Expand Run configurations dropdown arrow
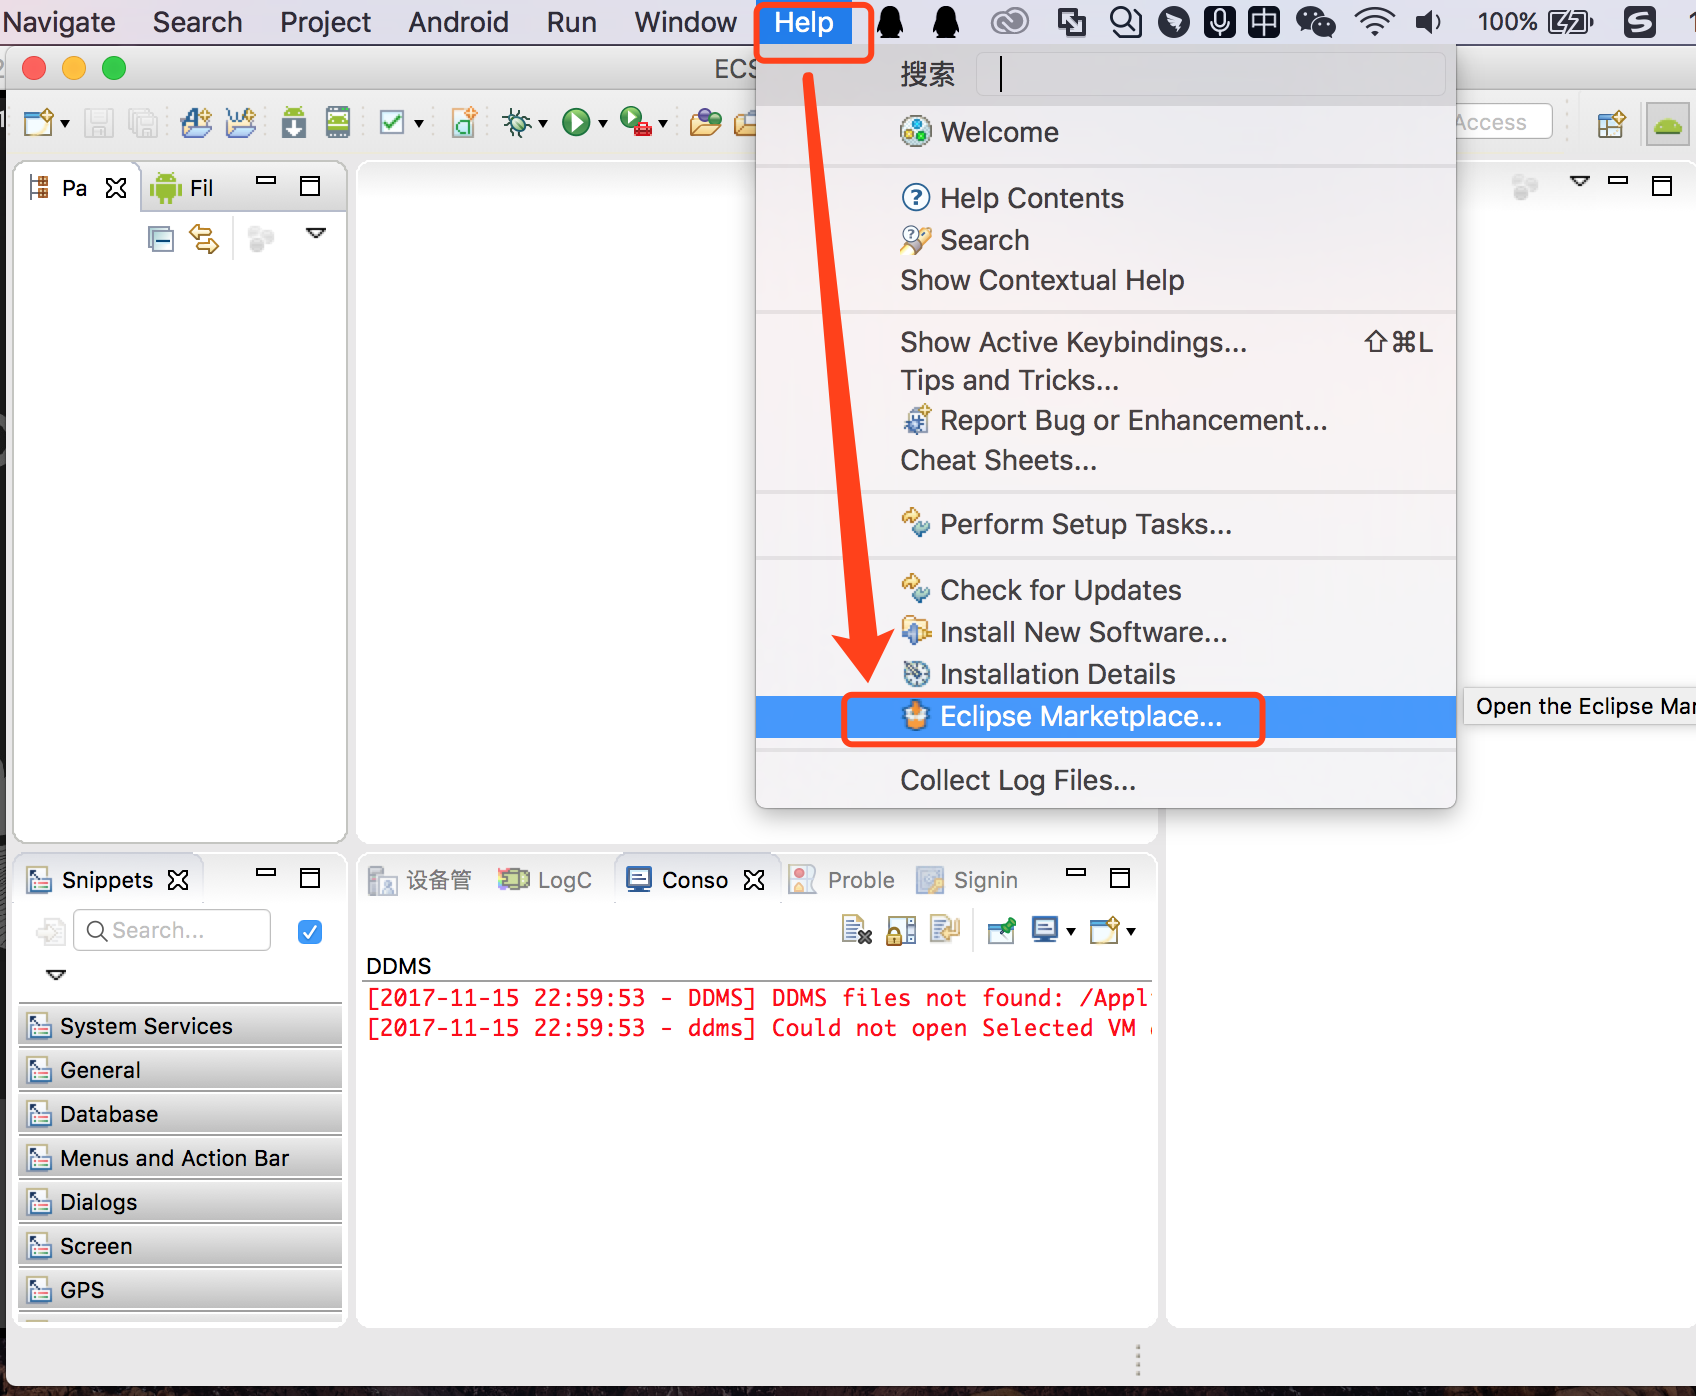The height and width of the screenshot is (1396, 1696). tap(603, 124)
